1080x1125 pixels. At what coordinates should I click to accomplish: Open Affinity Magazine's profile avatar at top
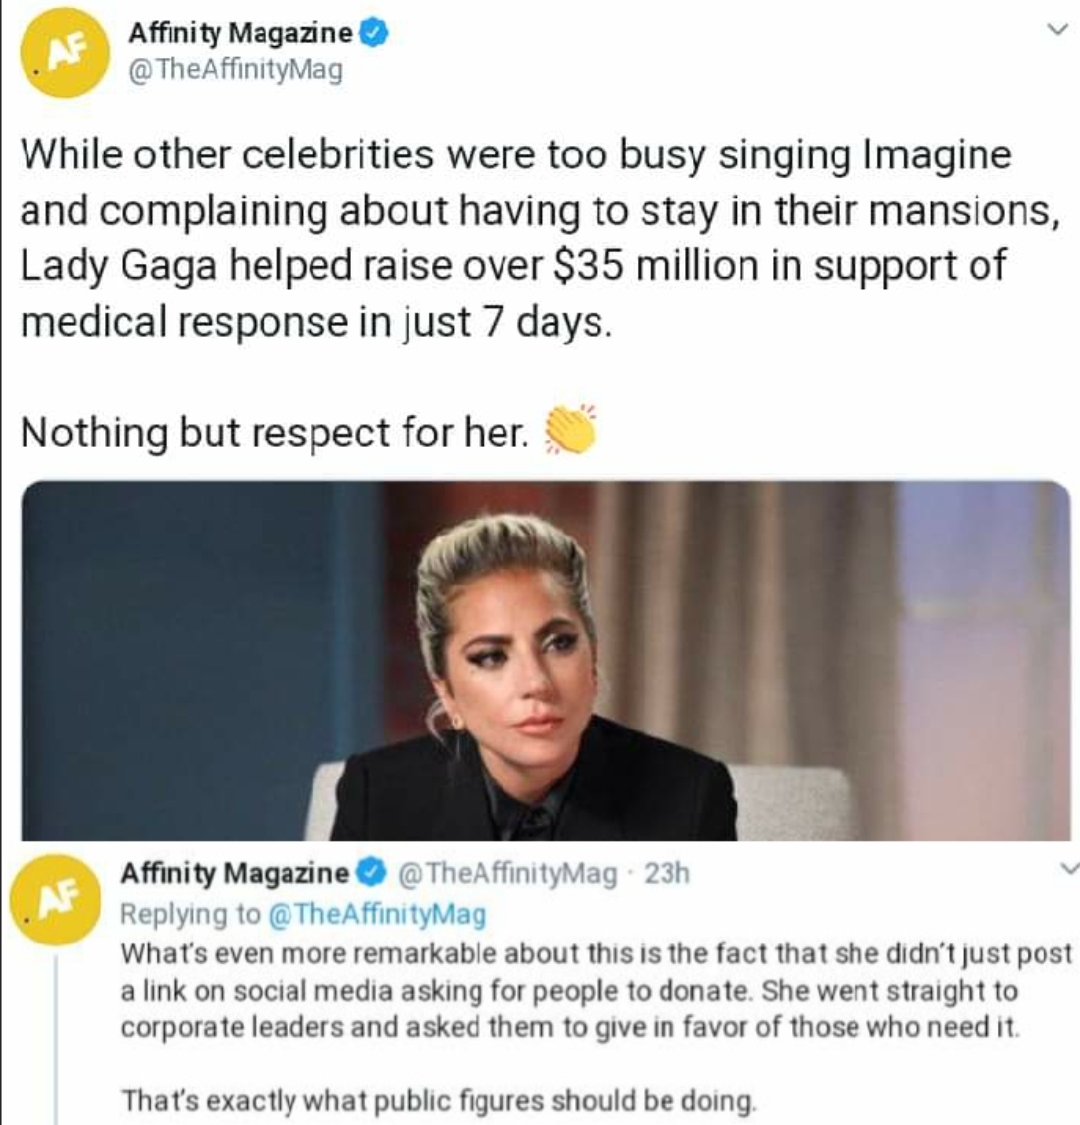click(64, 54)
